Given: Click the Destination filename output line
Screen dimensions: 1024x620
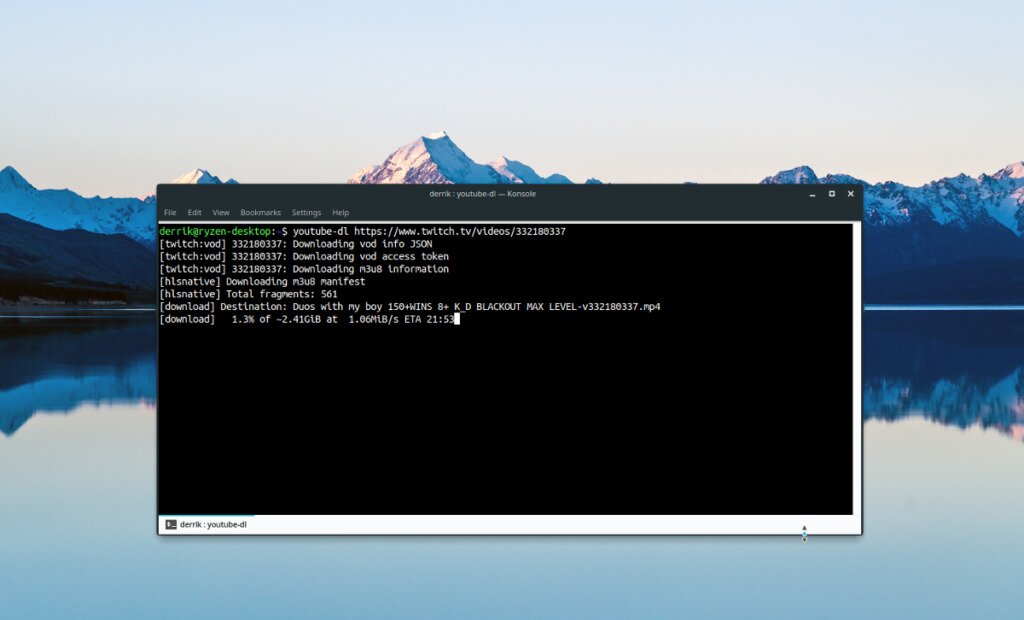Looking at the screenshot, I should pos(410,306).
